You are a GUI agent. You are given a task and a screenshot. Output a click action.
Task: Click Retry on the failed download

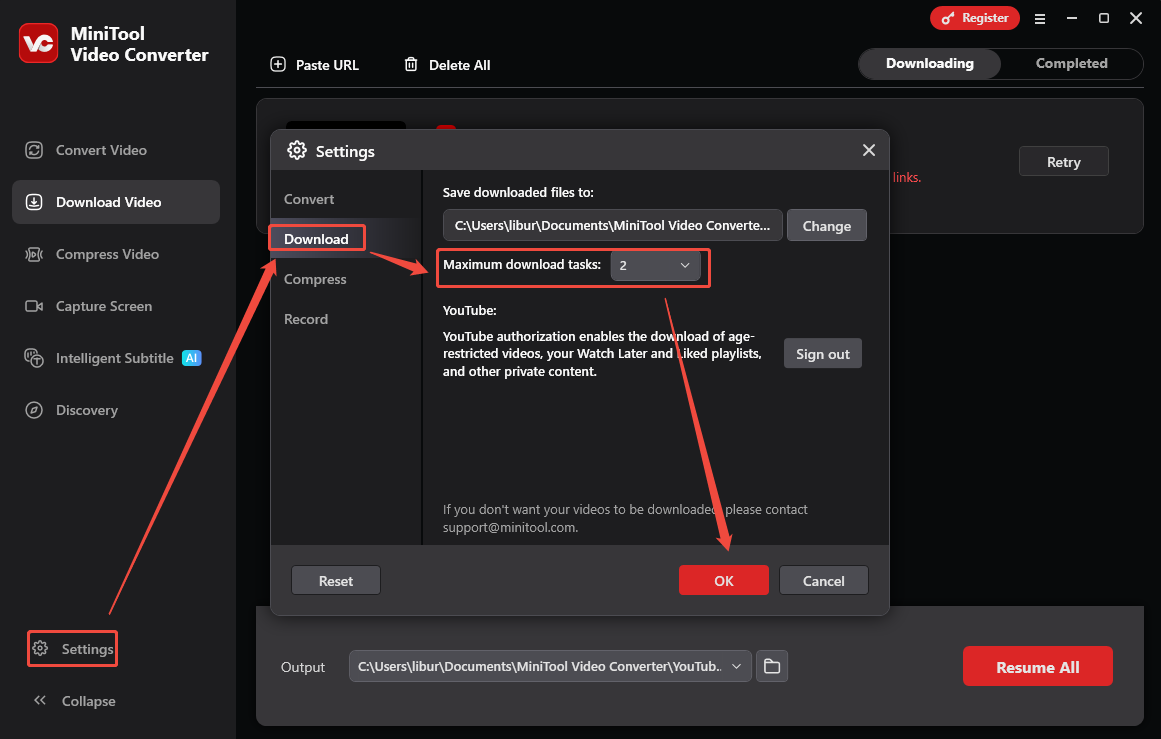tap(1063, 161)
